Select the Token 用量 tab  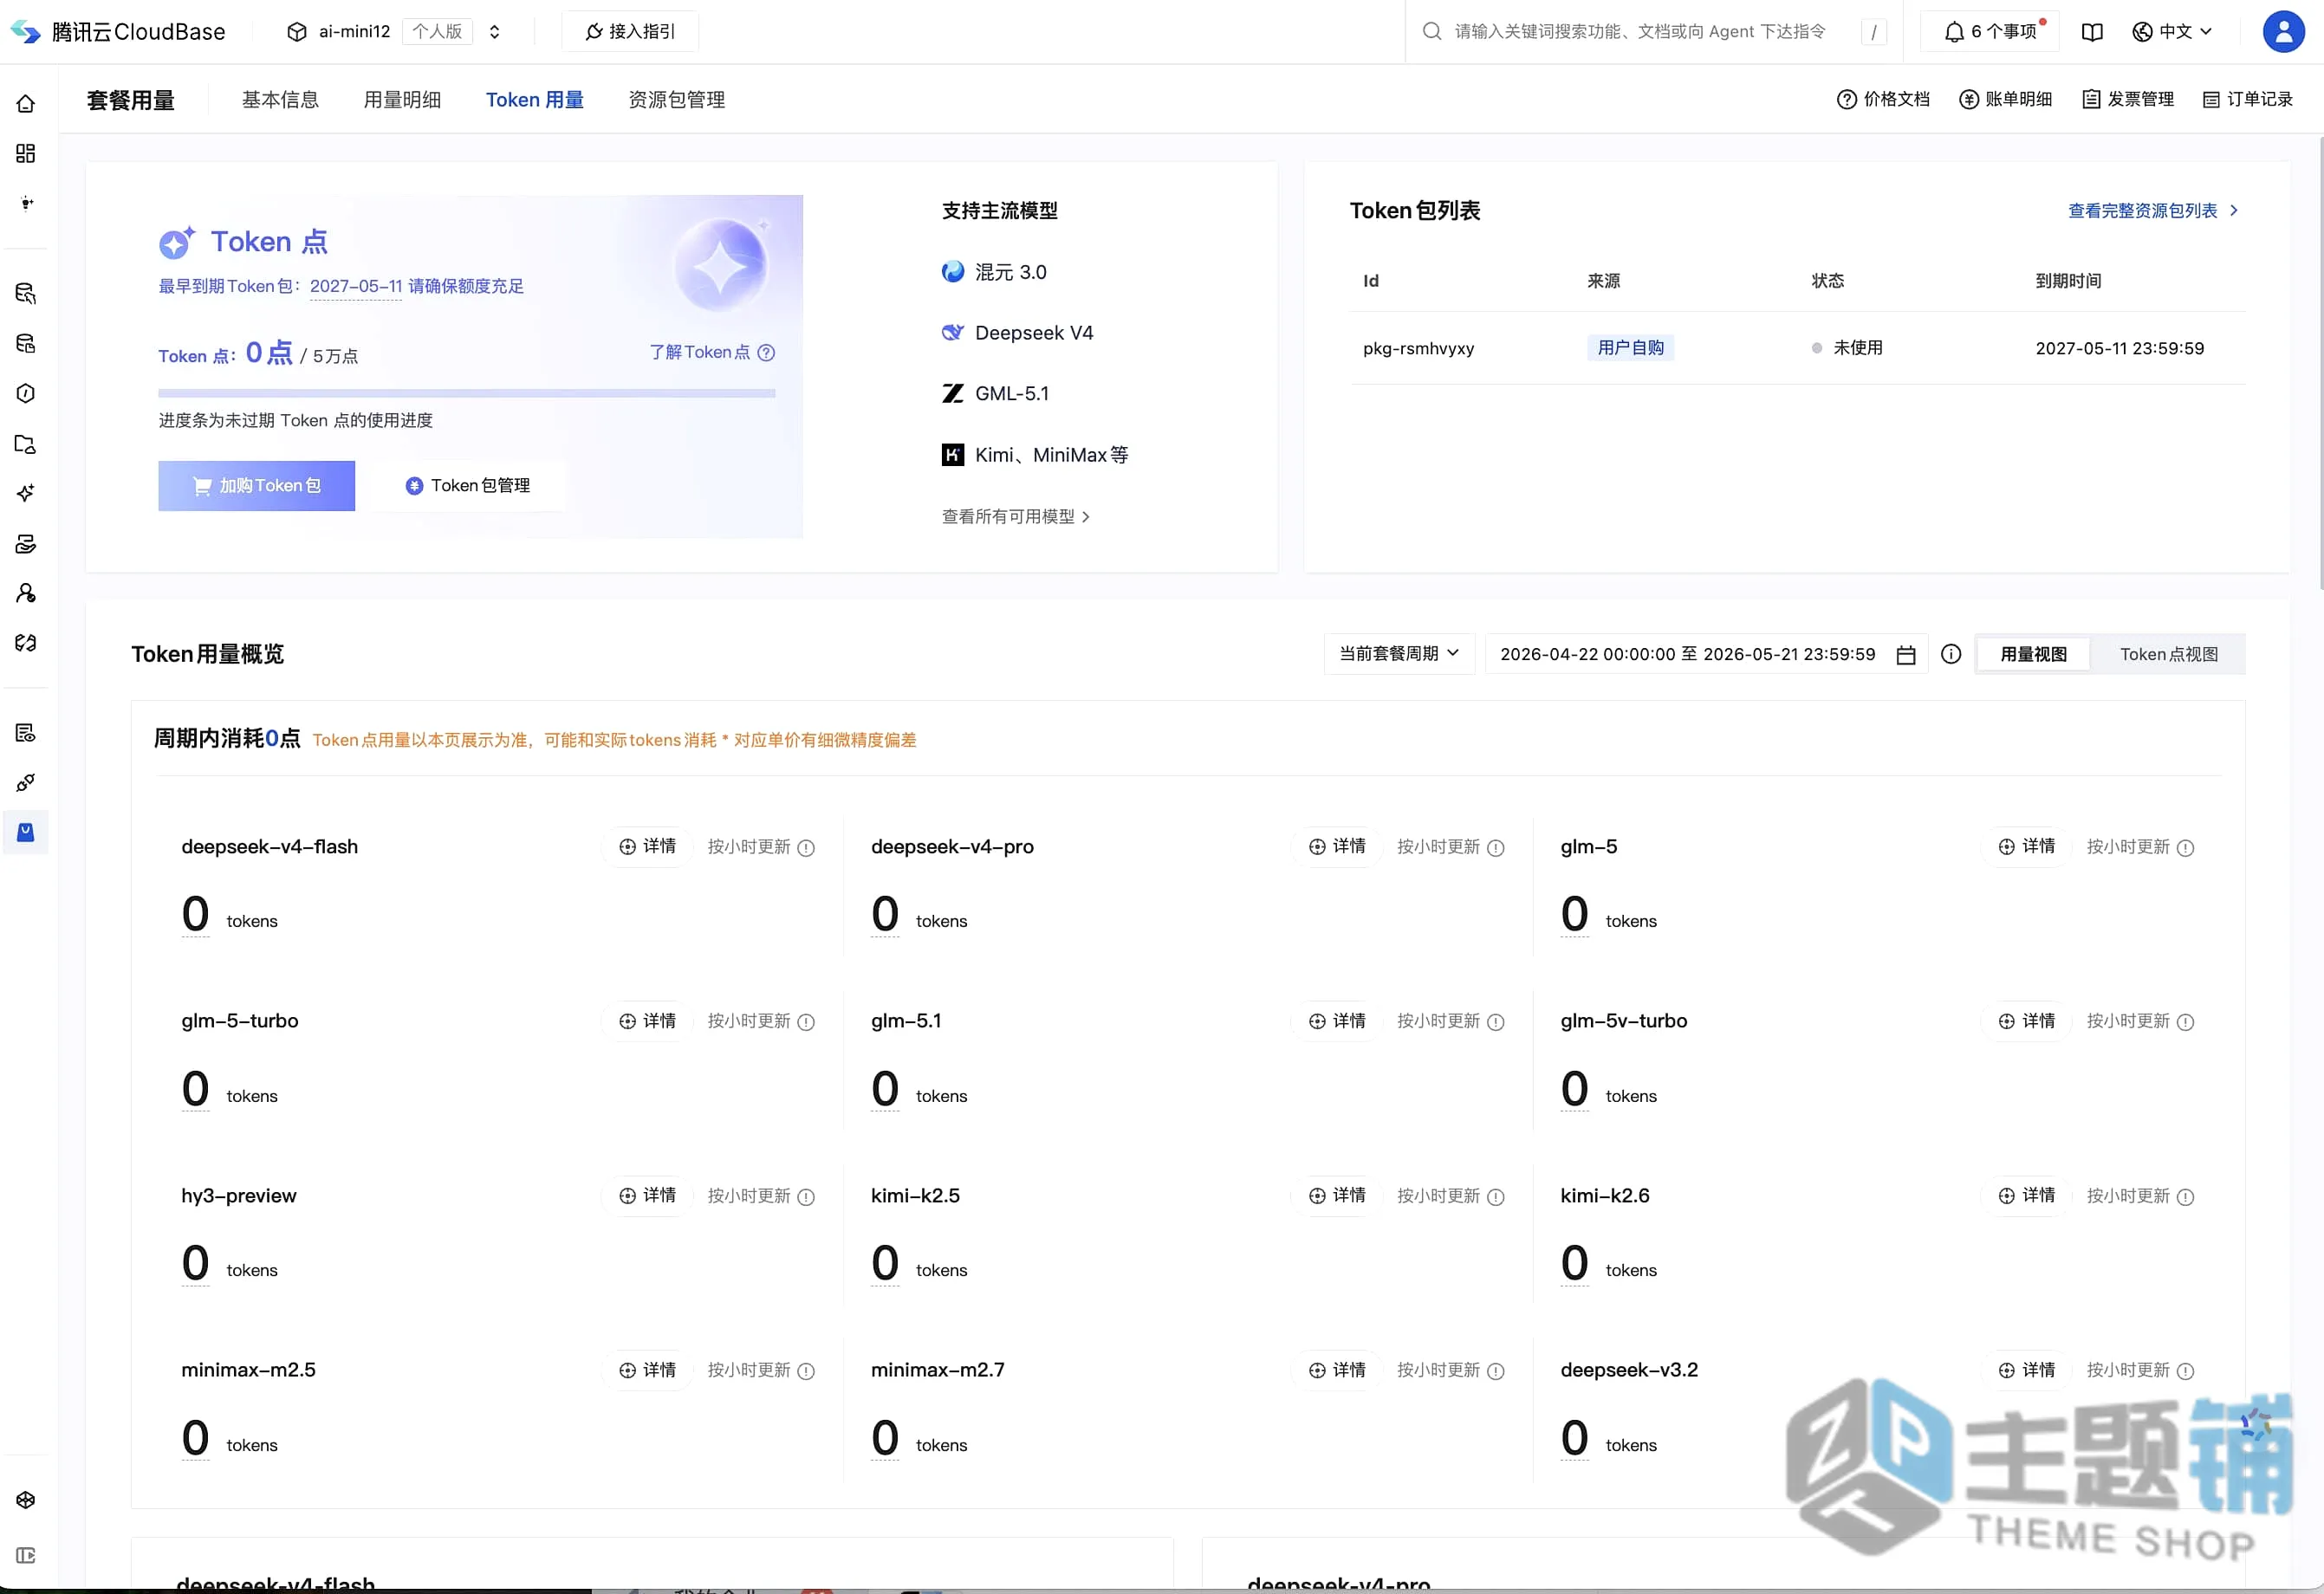535,100
